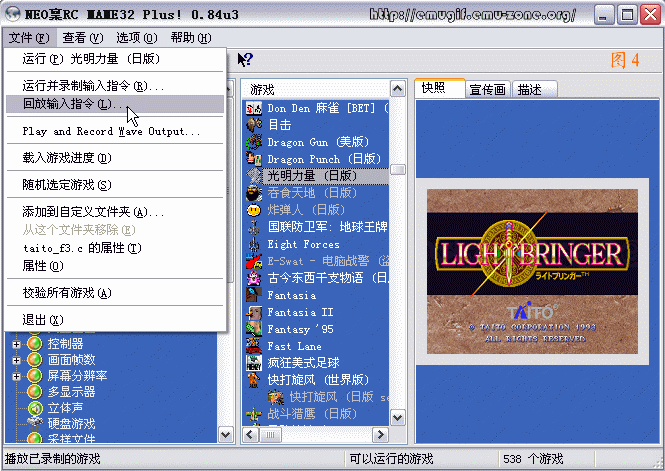Expand the 控制器 tree node
Image resolution: width=665 pixels, height=471 pixels.
click(16, 344)
